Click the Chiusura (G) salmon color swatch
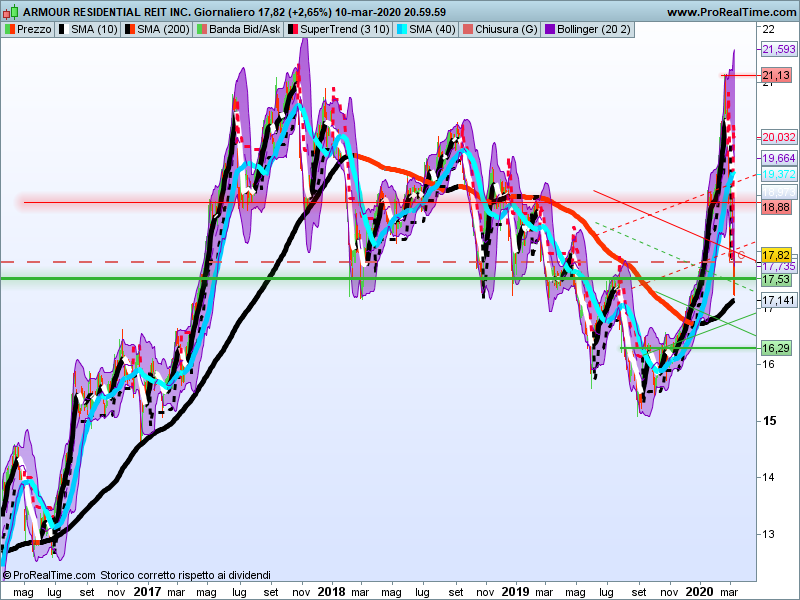This screenshot has width=800, height=600. (467, 30)
